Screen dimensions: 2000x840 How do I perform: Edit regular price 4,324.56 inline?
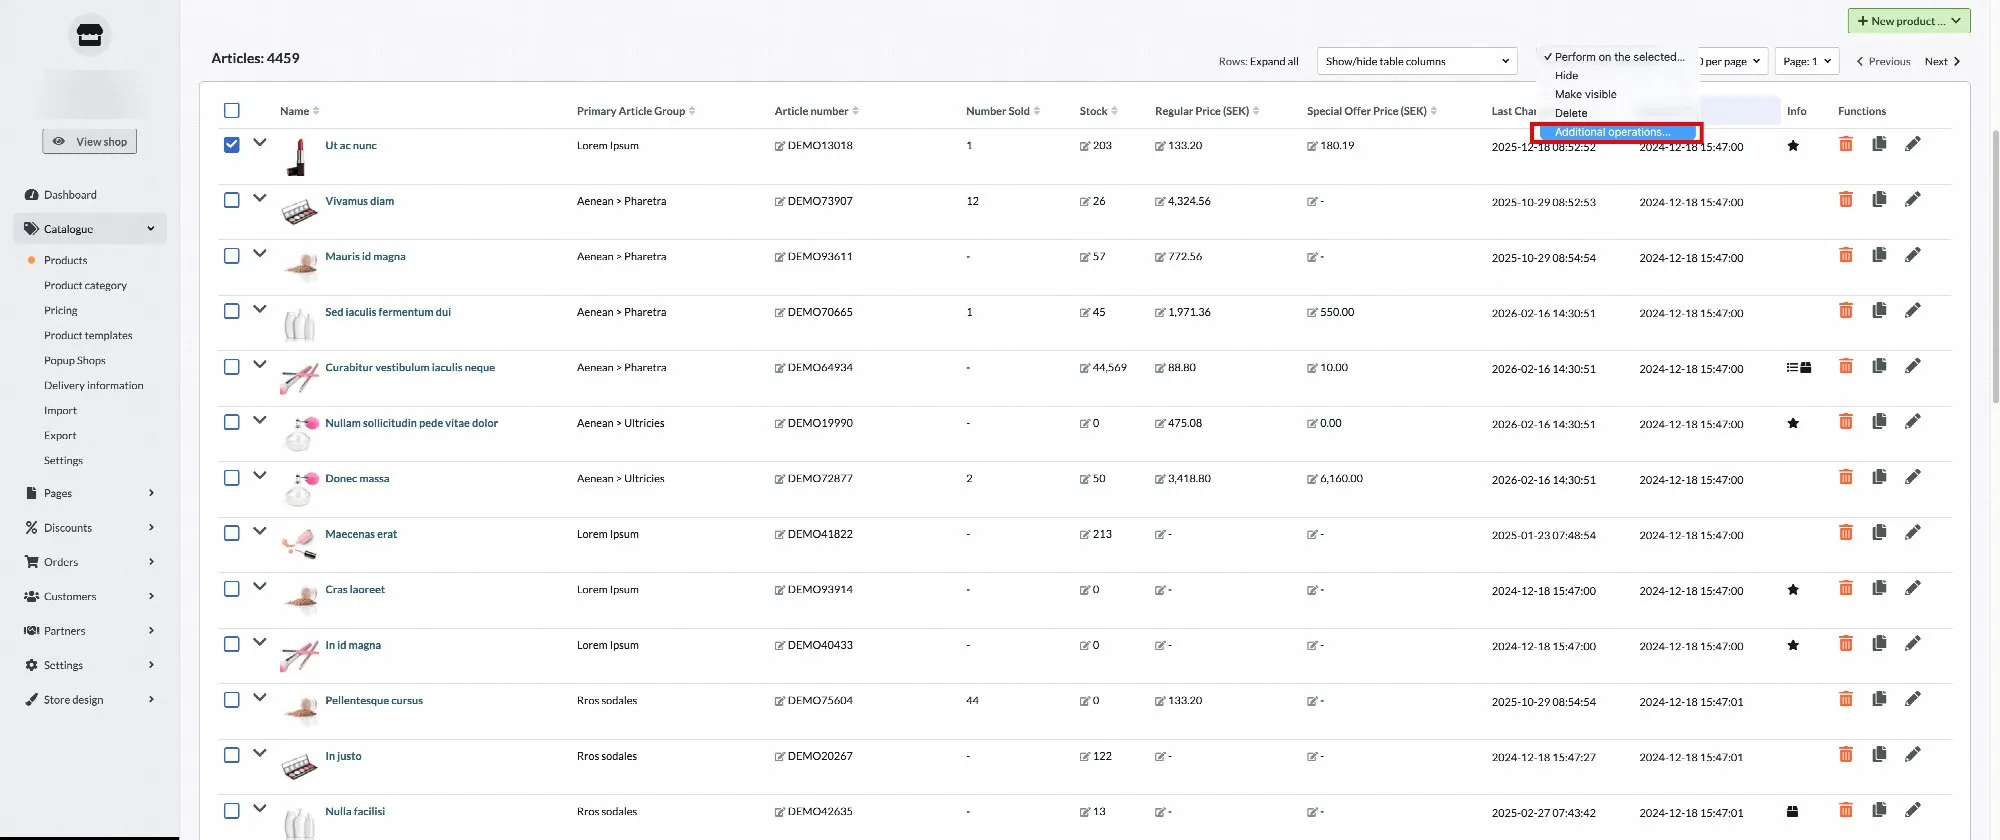click(x=1160, y=202)
